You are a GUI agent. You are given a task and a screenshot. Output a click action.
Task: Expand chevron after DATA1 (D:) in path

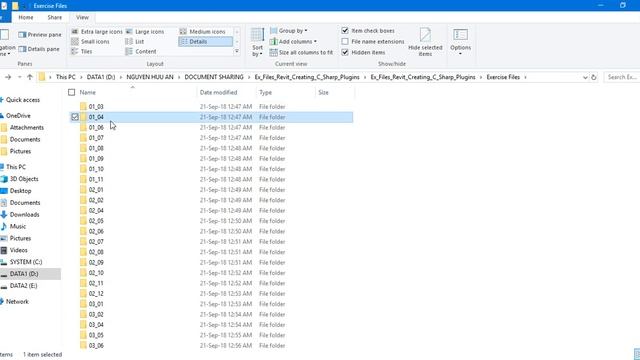121,77
